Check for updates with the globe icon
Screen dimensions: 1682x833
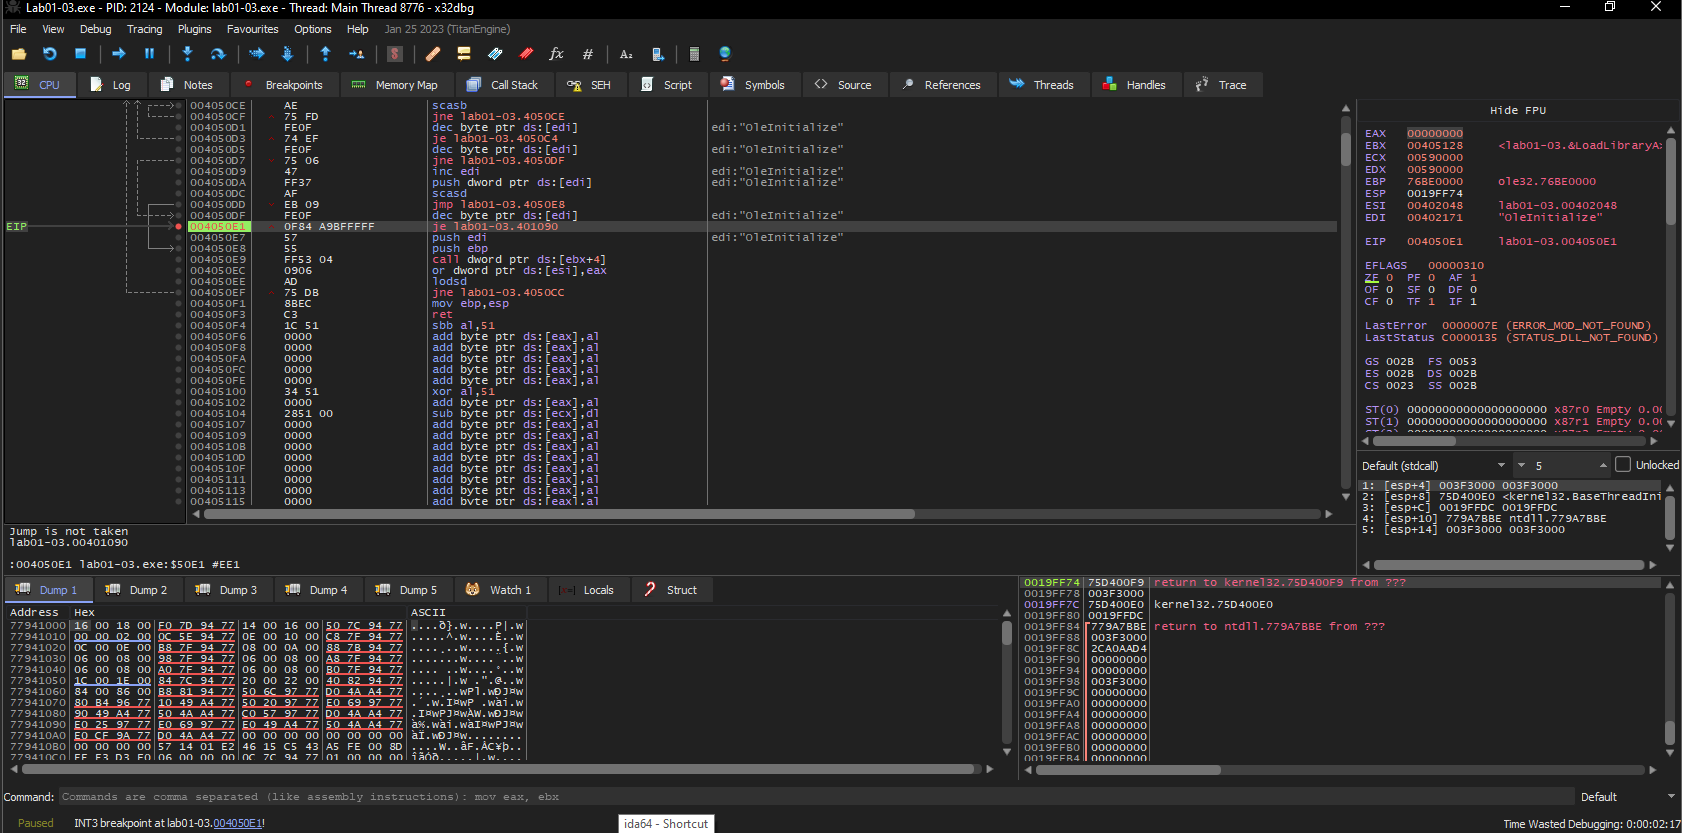[725, 54]
